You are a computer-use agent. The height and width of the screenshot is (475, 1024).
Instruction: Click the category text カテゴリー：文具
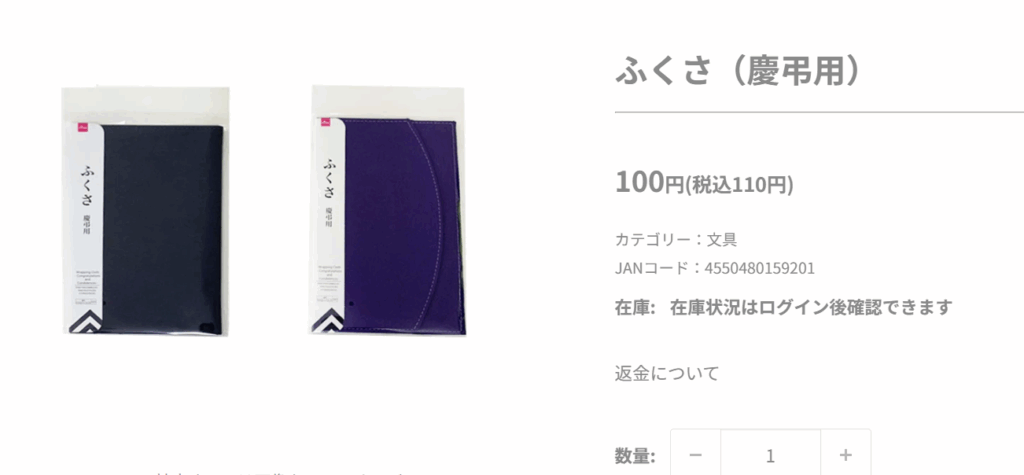[x=676, y=240]
